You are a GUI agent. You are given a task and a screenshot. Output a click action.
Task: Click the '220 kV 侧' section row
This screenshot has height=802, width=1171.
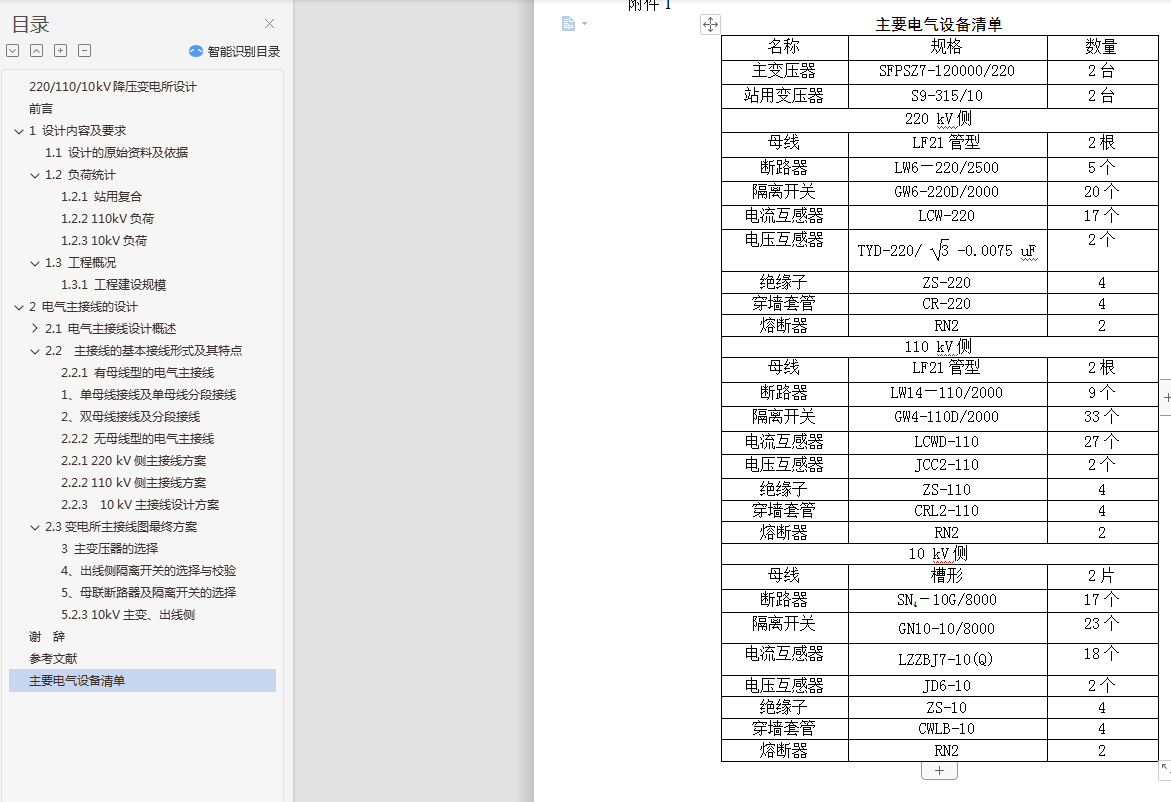(939, 119)
